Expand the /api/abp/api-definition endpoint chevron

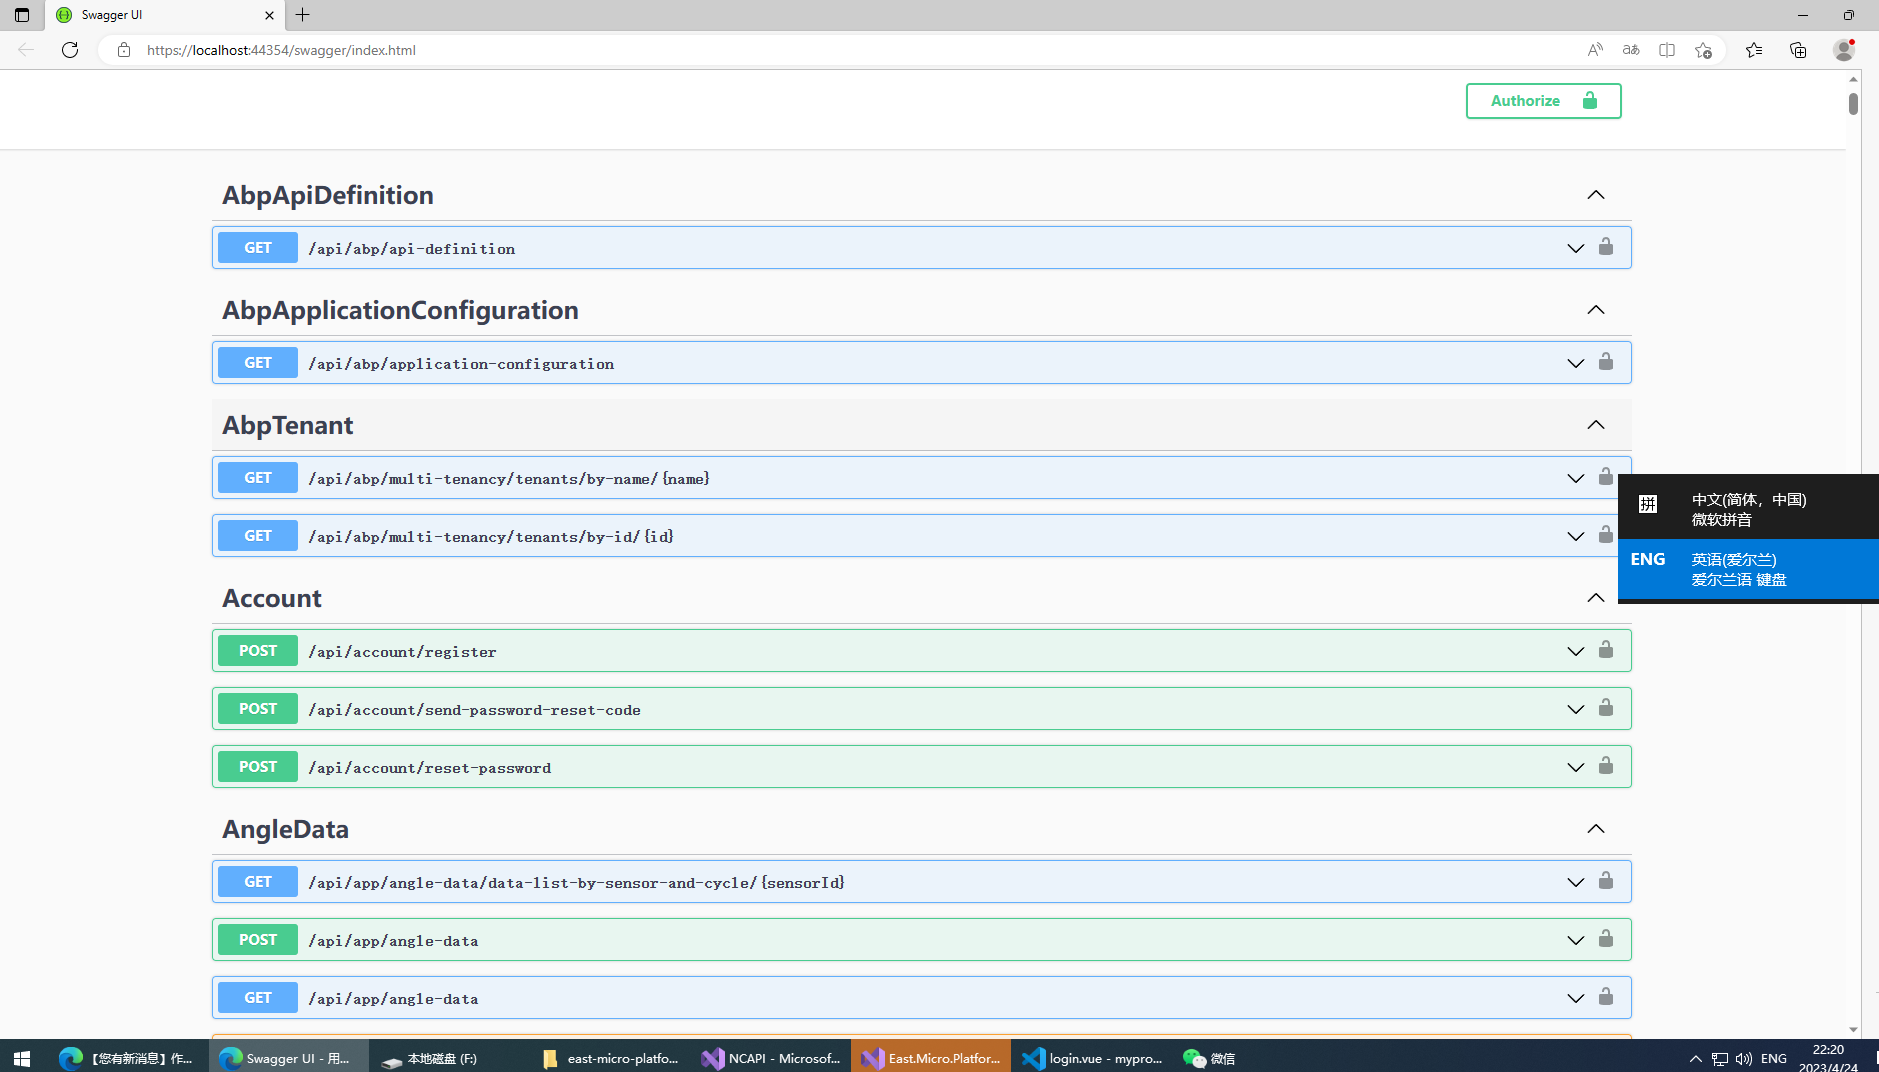pyautogui.click(x=1575, y=249)
